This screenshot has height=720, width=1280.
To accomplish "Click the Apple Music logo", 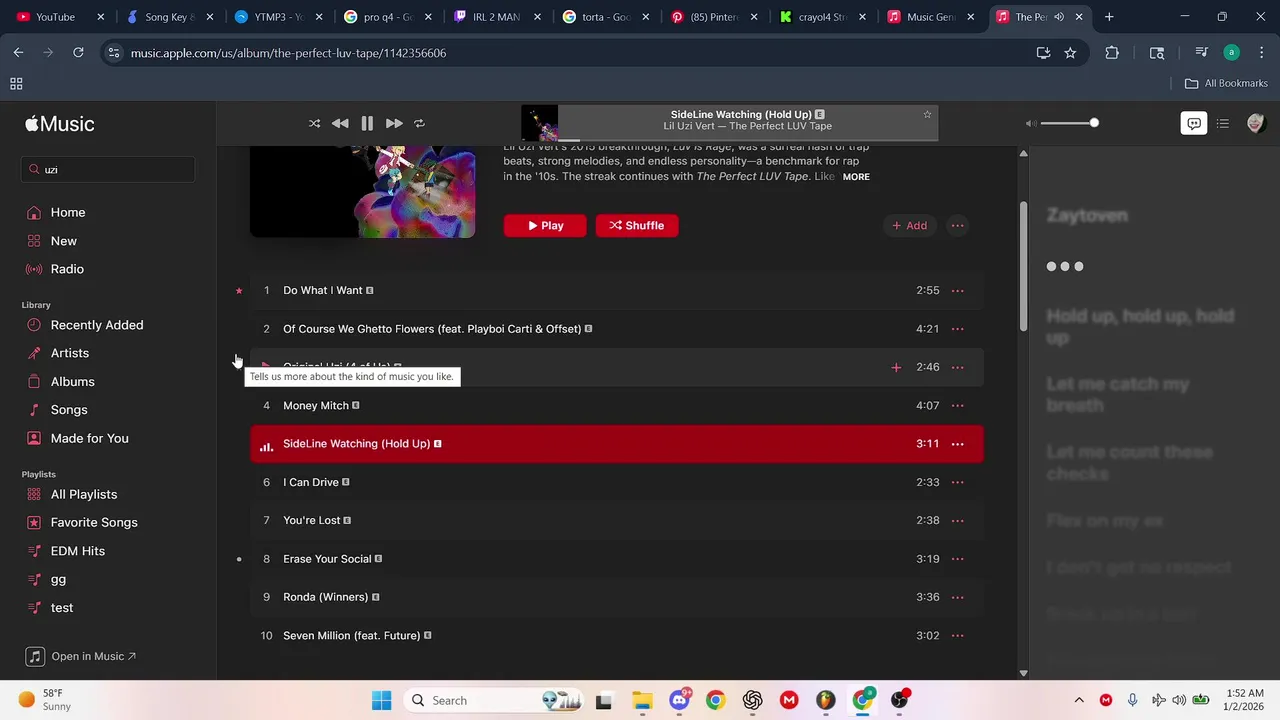I will tap(60, 124).
